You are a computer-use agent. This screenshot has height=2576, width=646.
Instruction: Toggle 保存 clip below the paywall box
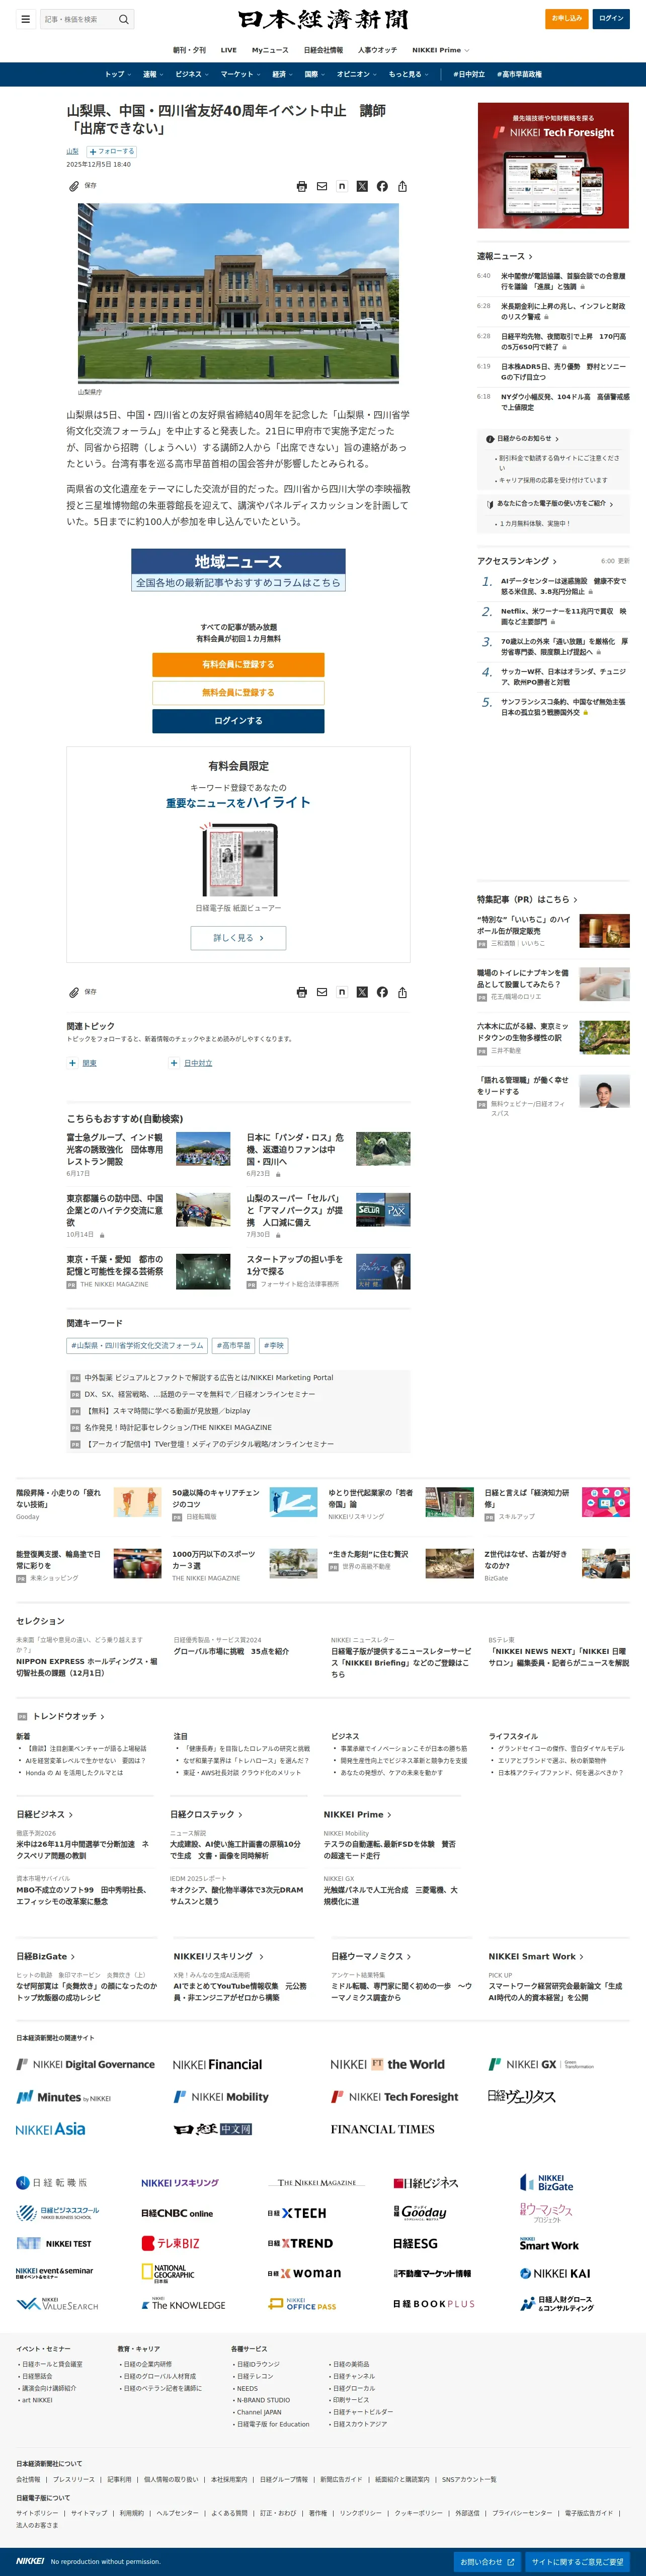pos(83,992)
